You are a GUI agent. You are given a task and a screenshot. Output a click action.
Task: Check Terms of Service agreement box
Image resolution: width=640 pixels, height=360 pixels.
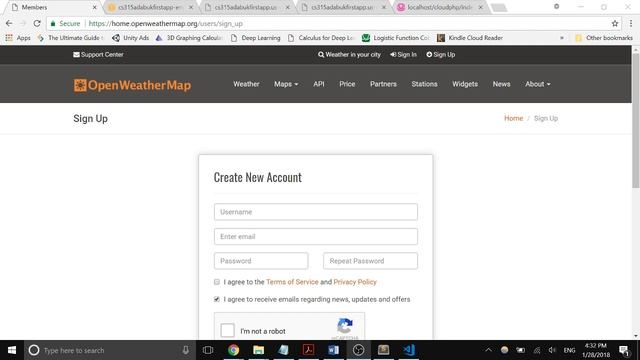[x=217, y=282]
